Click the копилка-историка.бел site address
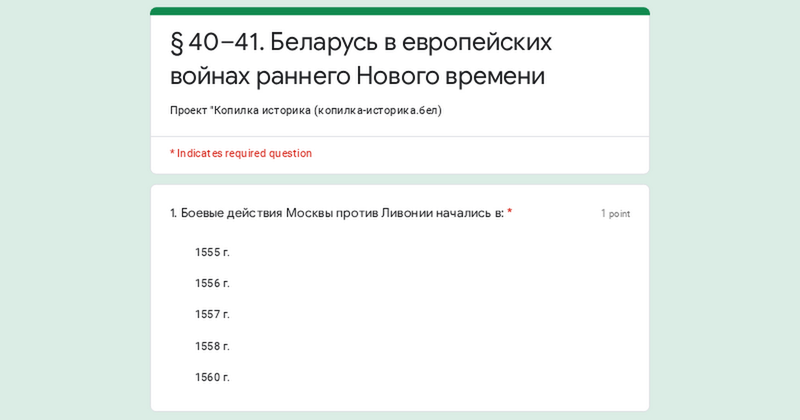The width and height of the screenshot is (800, 420). pos(377,110)
